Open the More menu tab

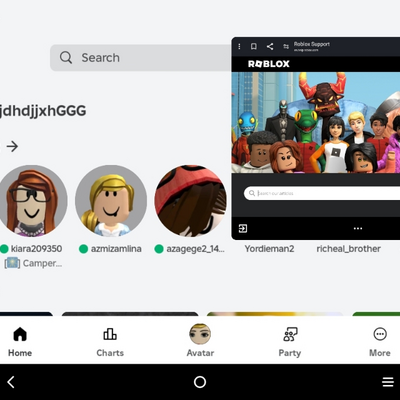tap(380, 342)
